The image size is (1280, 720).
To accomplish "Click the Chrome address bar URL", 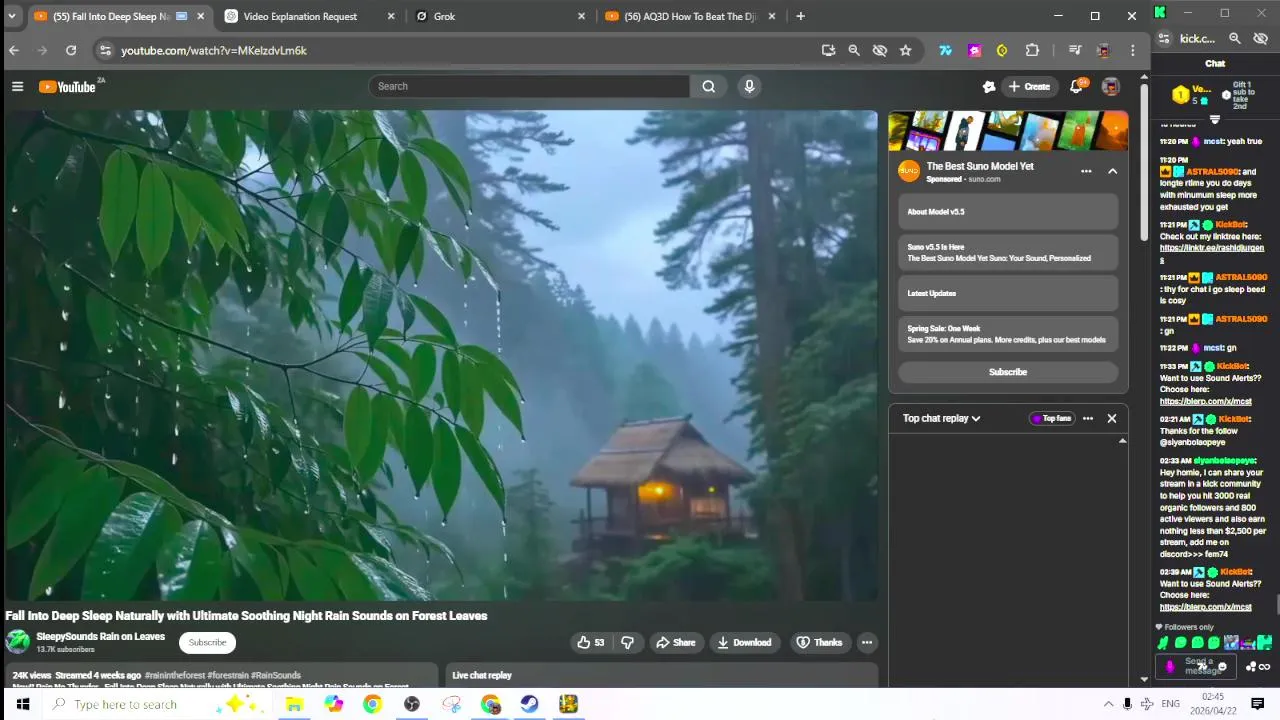I will click(214, 50).
